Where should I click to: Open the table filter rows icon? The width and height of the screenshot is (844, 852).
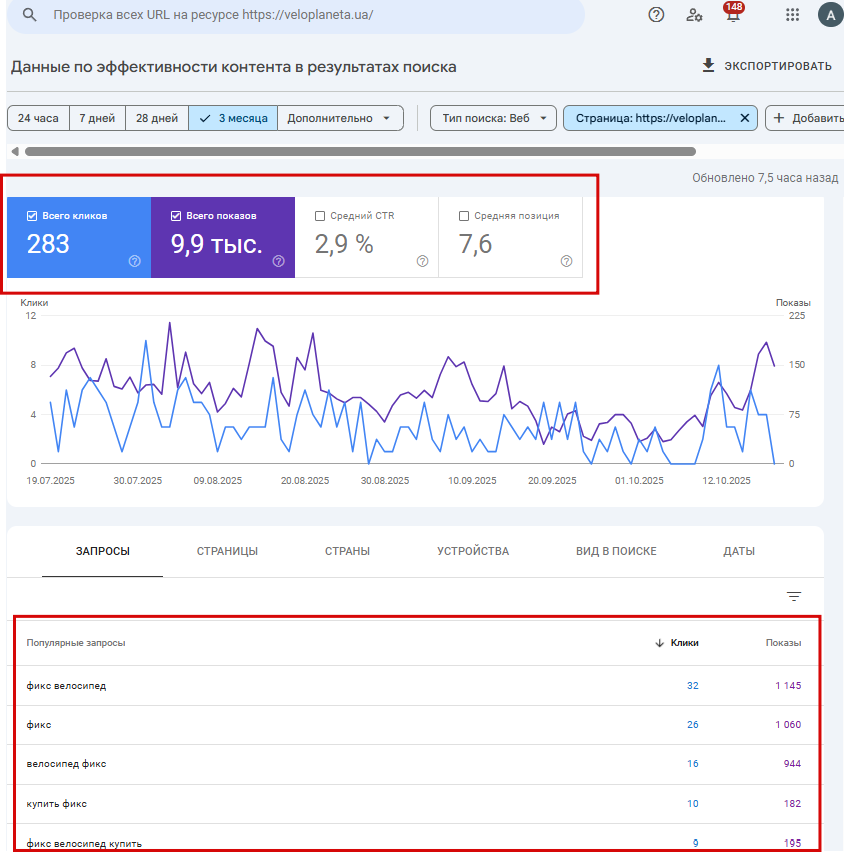point(794,597)
